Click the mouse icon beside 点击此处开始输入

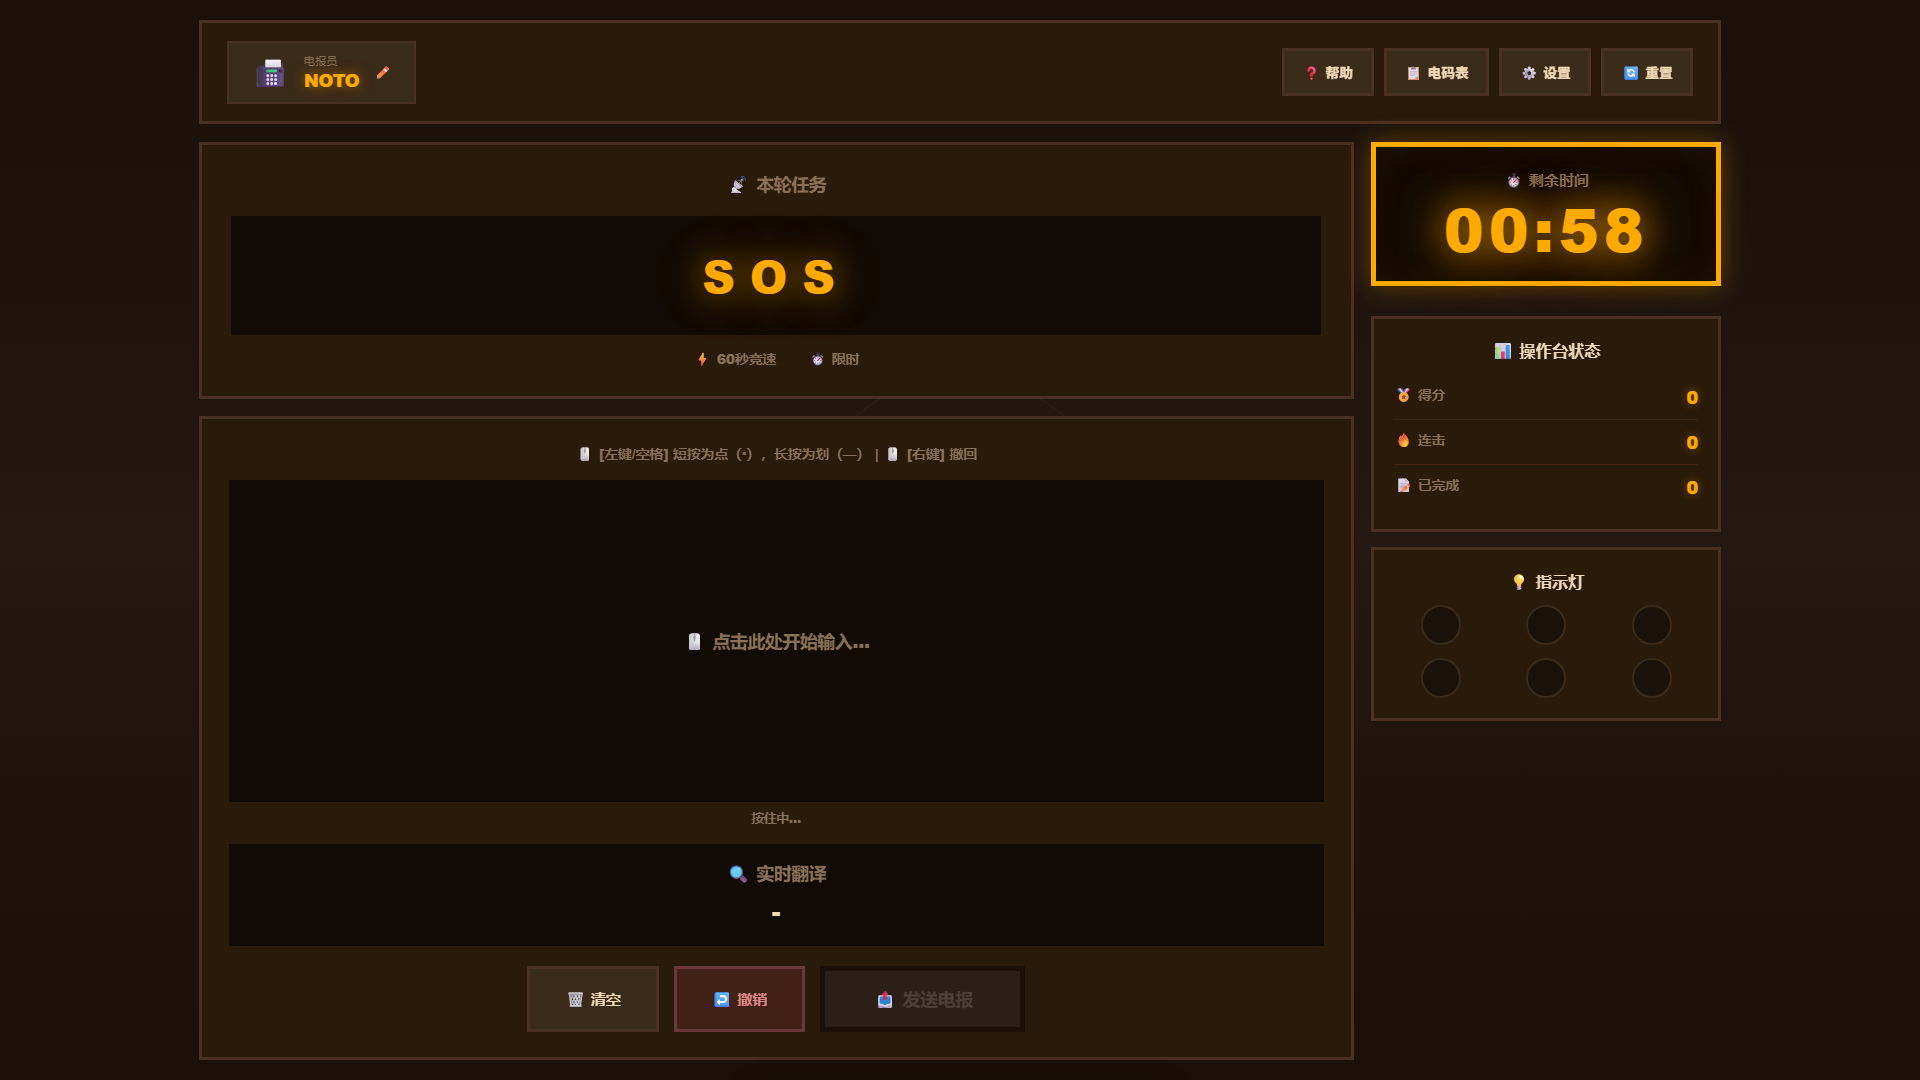tap(694, 642)
